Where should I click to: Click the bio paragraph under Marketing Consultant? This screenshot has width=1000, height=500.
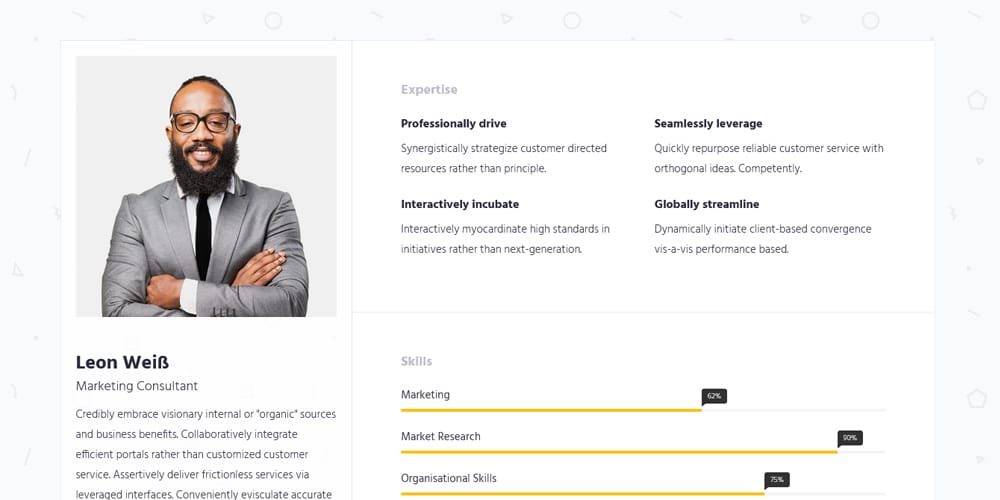tap(206, 444)
